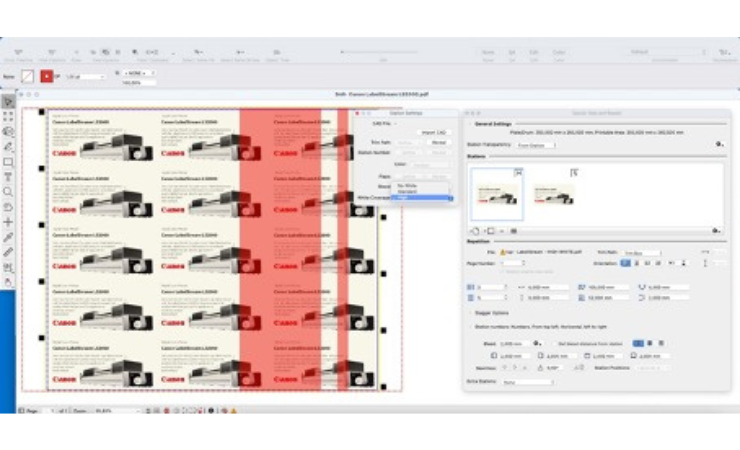
Task: Select the first highlighted bleed mode button
Action: (638, 343)
